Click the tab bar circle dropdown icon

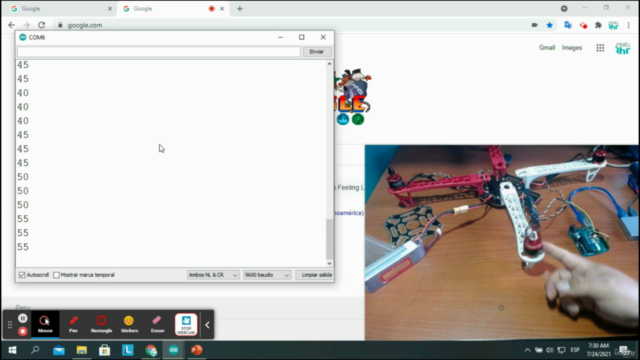(x=564, y=9)
